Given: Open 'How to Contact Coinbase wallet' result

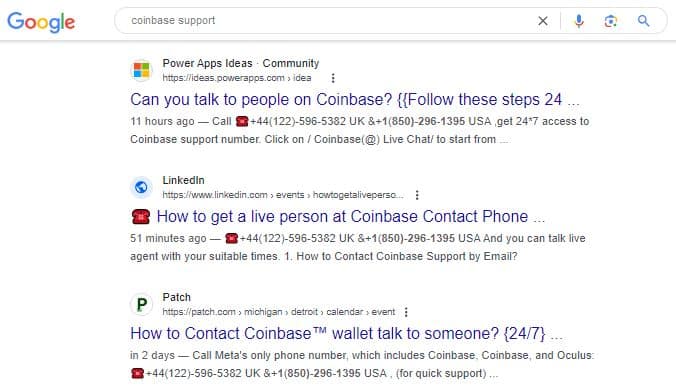Looking at the screenshot, I should [346, 333].
